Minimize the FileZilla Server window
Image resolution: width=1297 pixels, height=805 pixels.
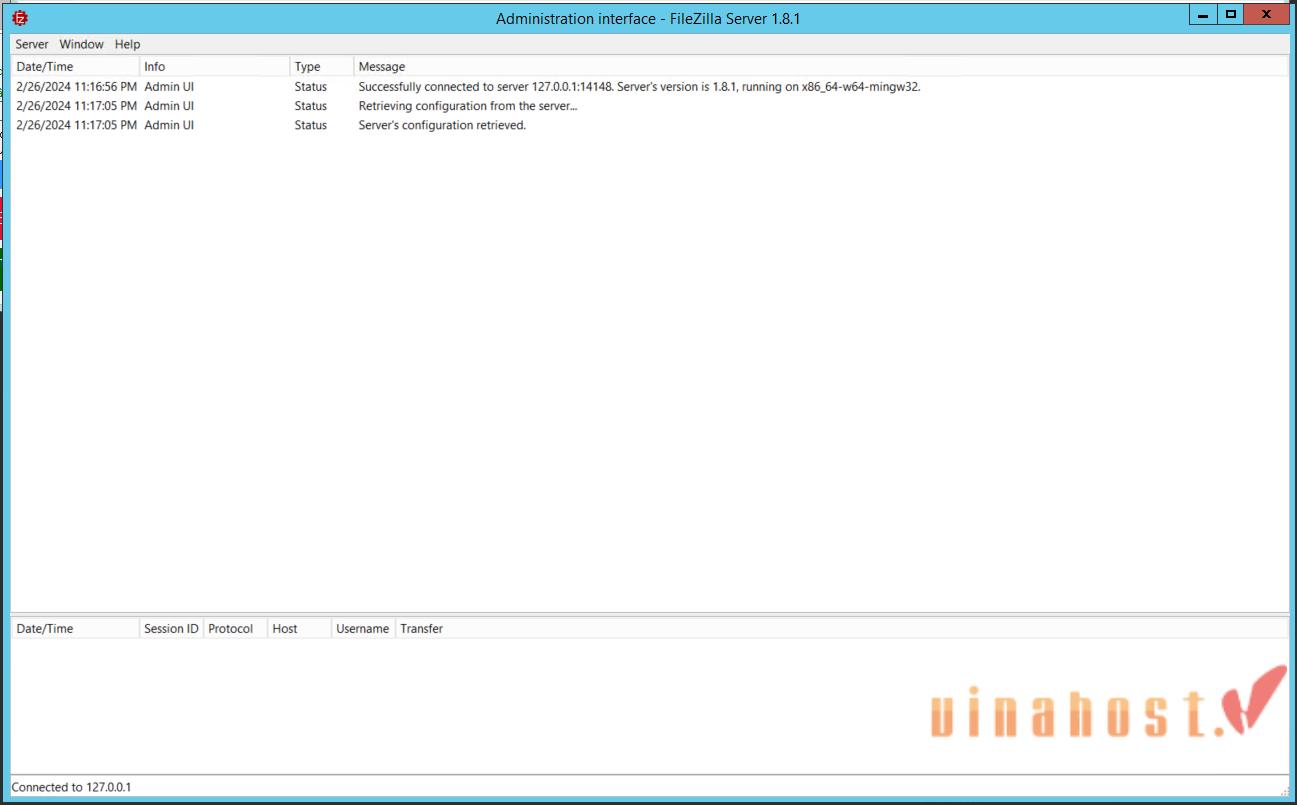point(1202,15)
